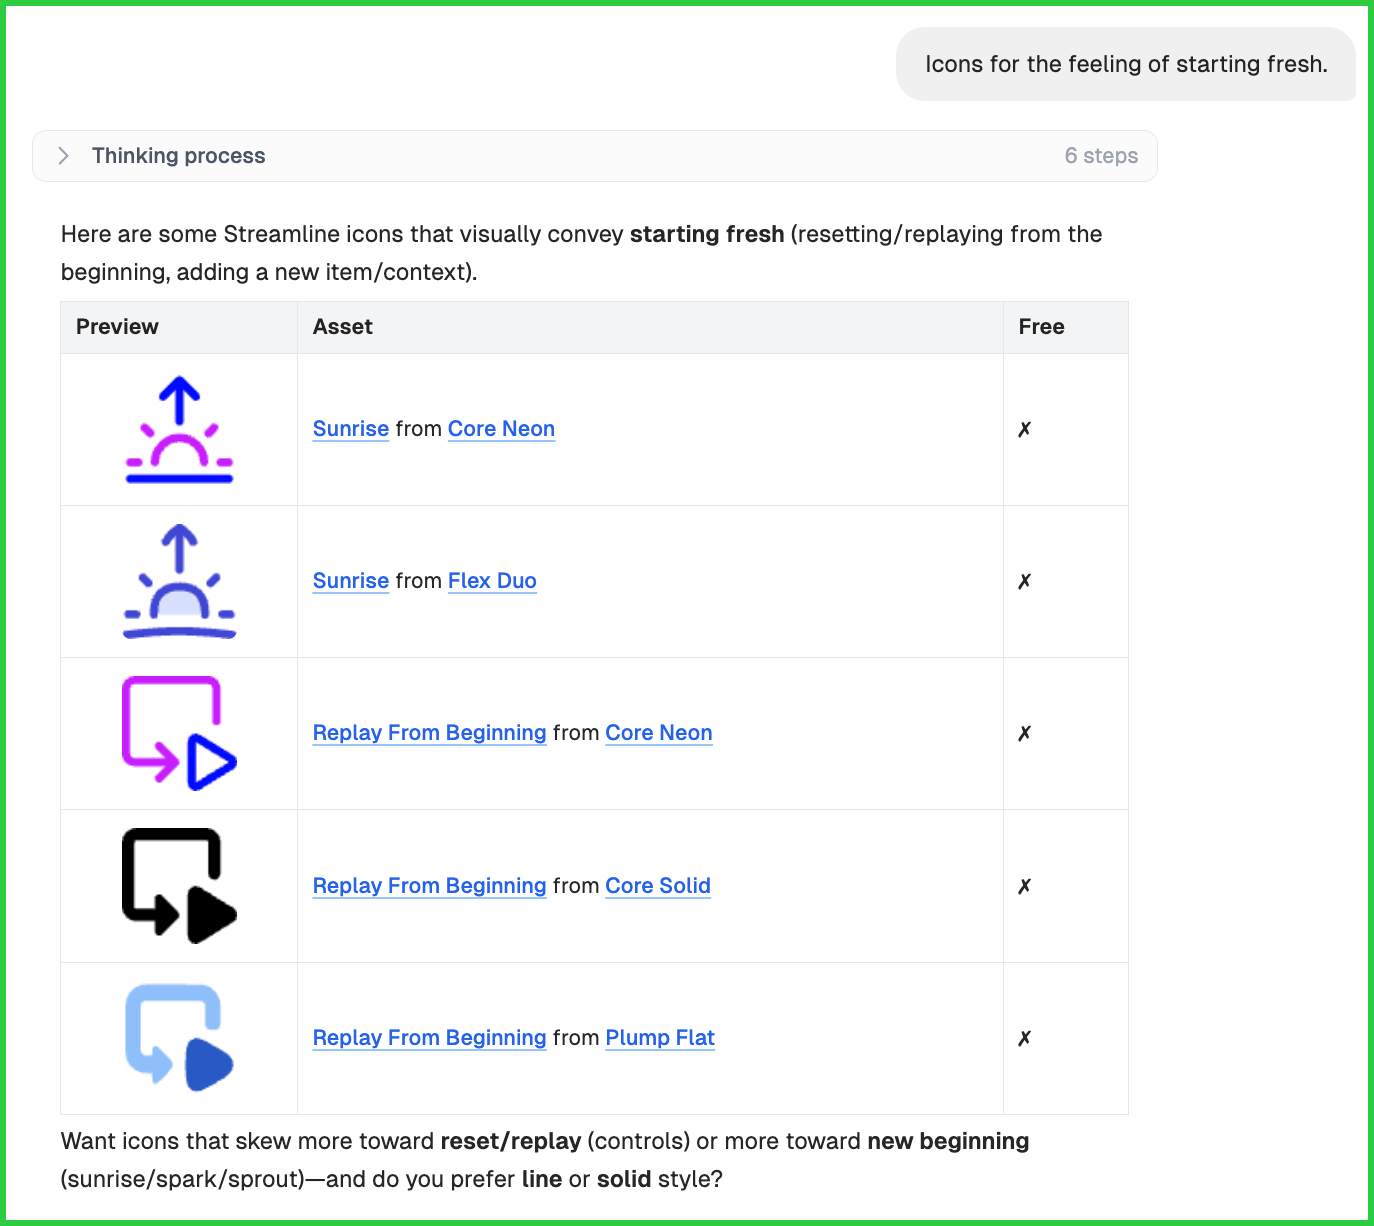Open Replay From Beginning link for Core Solid

430,886
